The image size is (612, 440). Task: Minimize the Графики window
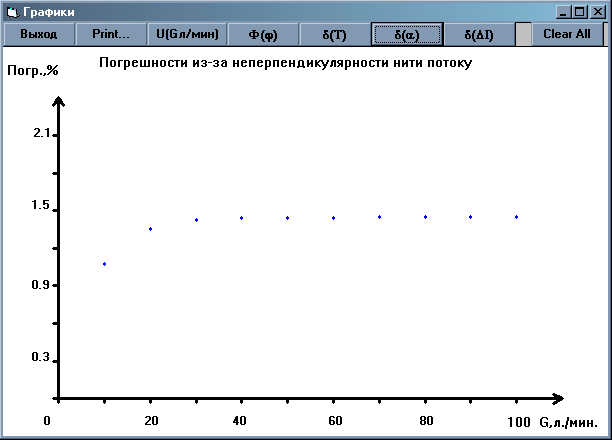tap(563, 12)
